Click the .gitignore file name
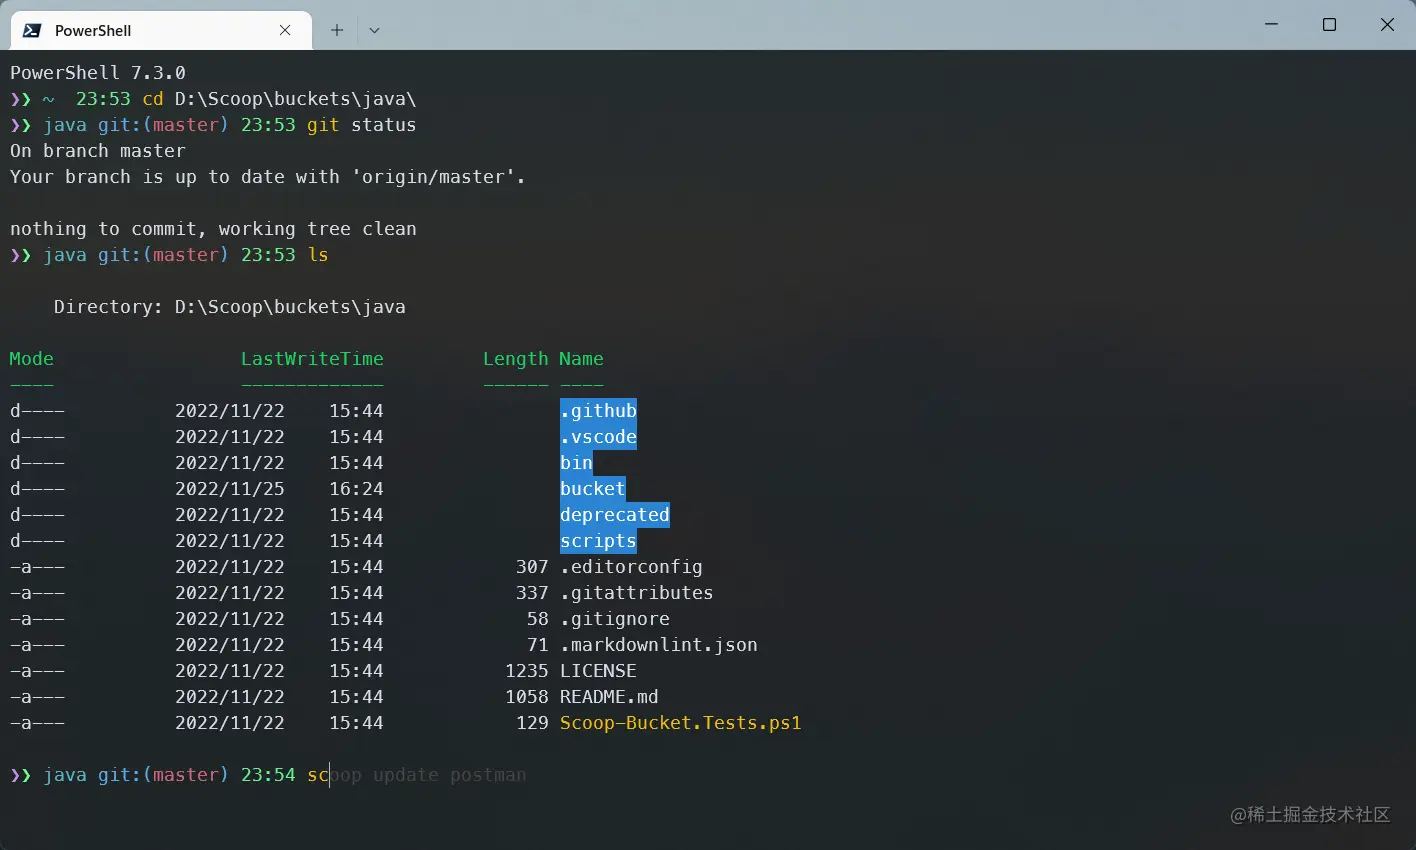 [614, 619]
